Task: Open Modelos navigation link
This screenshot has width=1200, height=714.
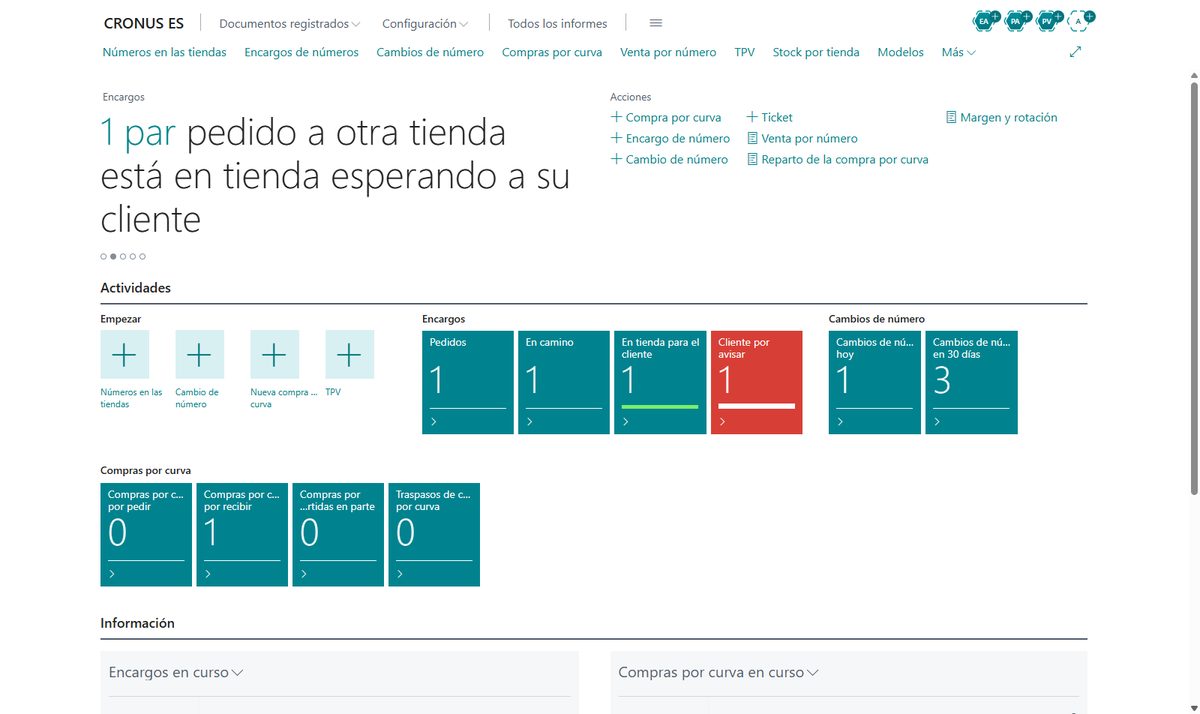Action: coord(901,52)
